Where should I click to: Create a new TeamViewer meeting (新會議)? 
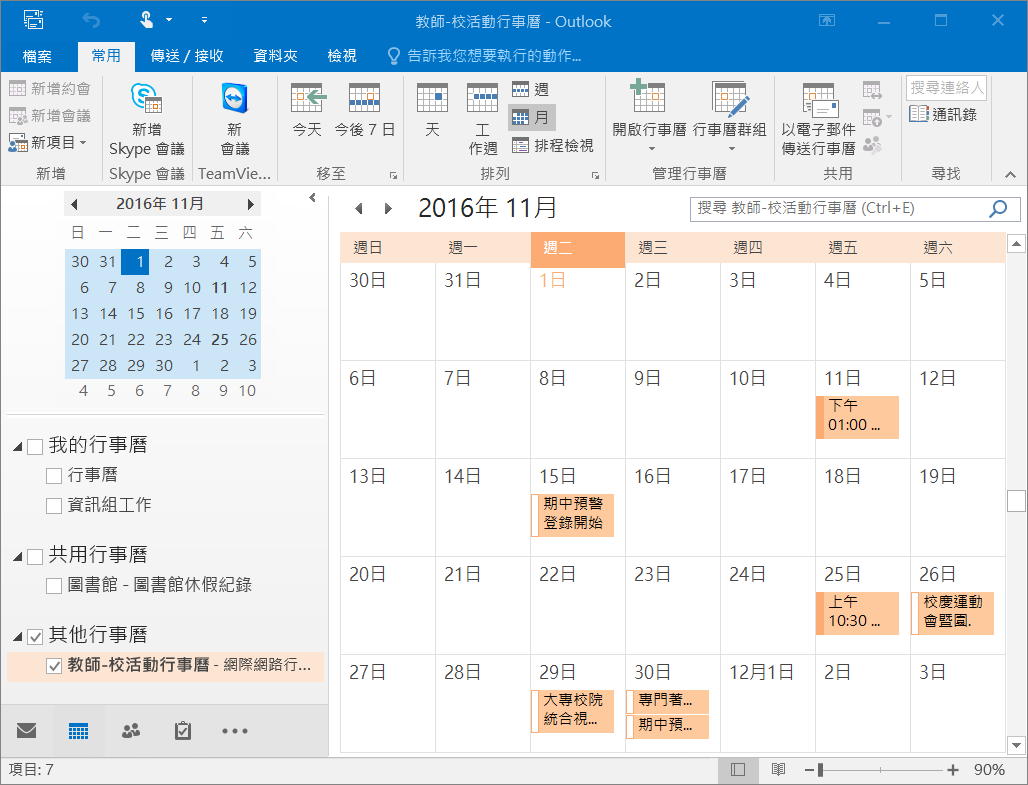click(234, 120)
